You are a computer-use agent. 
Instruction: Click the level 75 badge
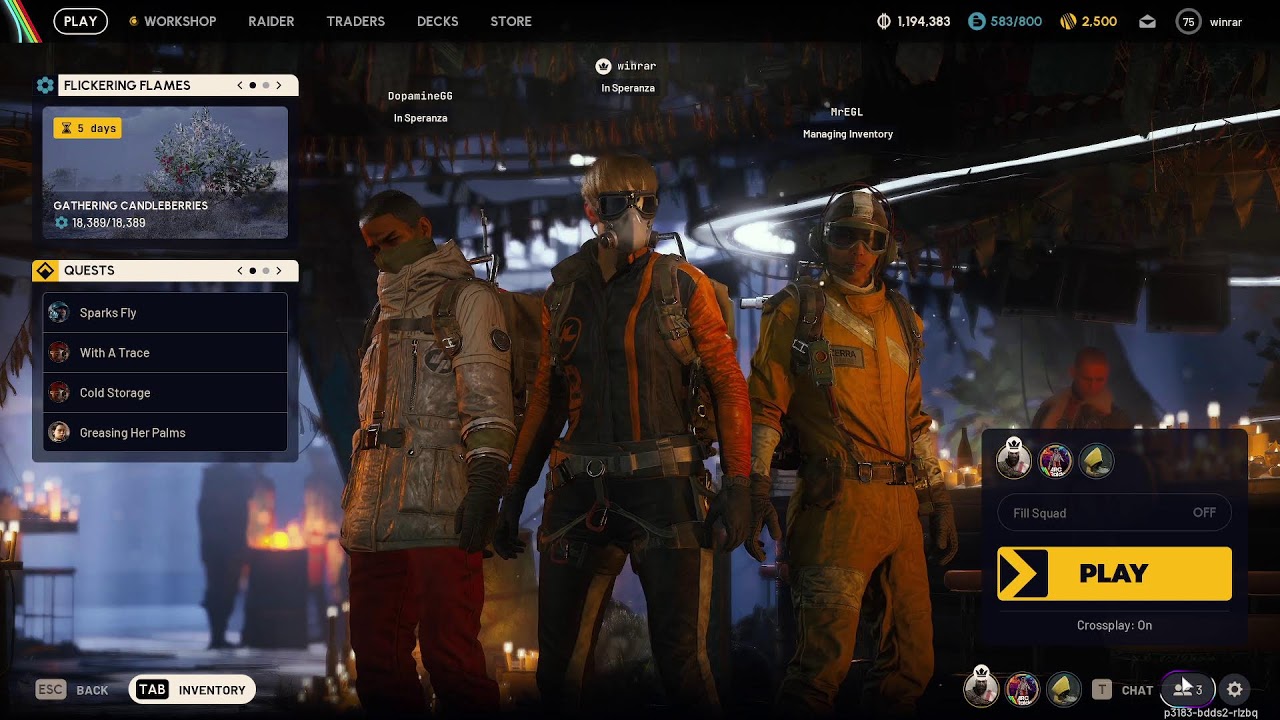coord(1188,21)
